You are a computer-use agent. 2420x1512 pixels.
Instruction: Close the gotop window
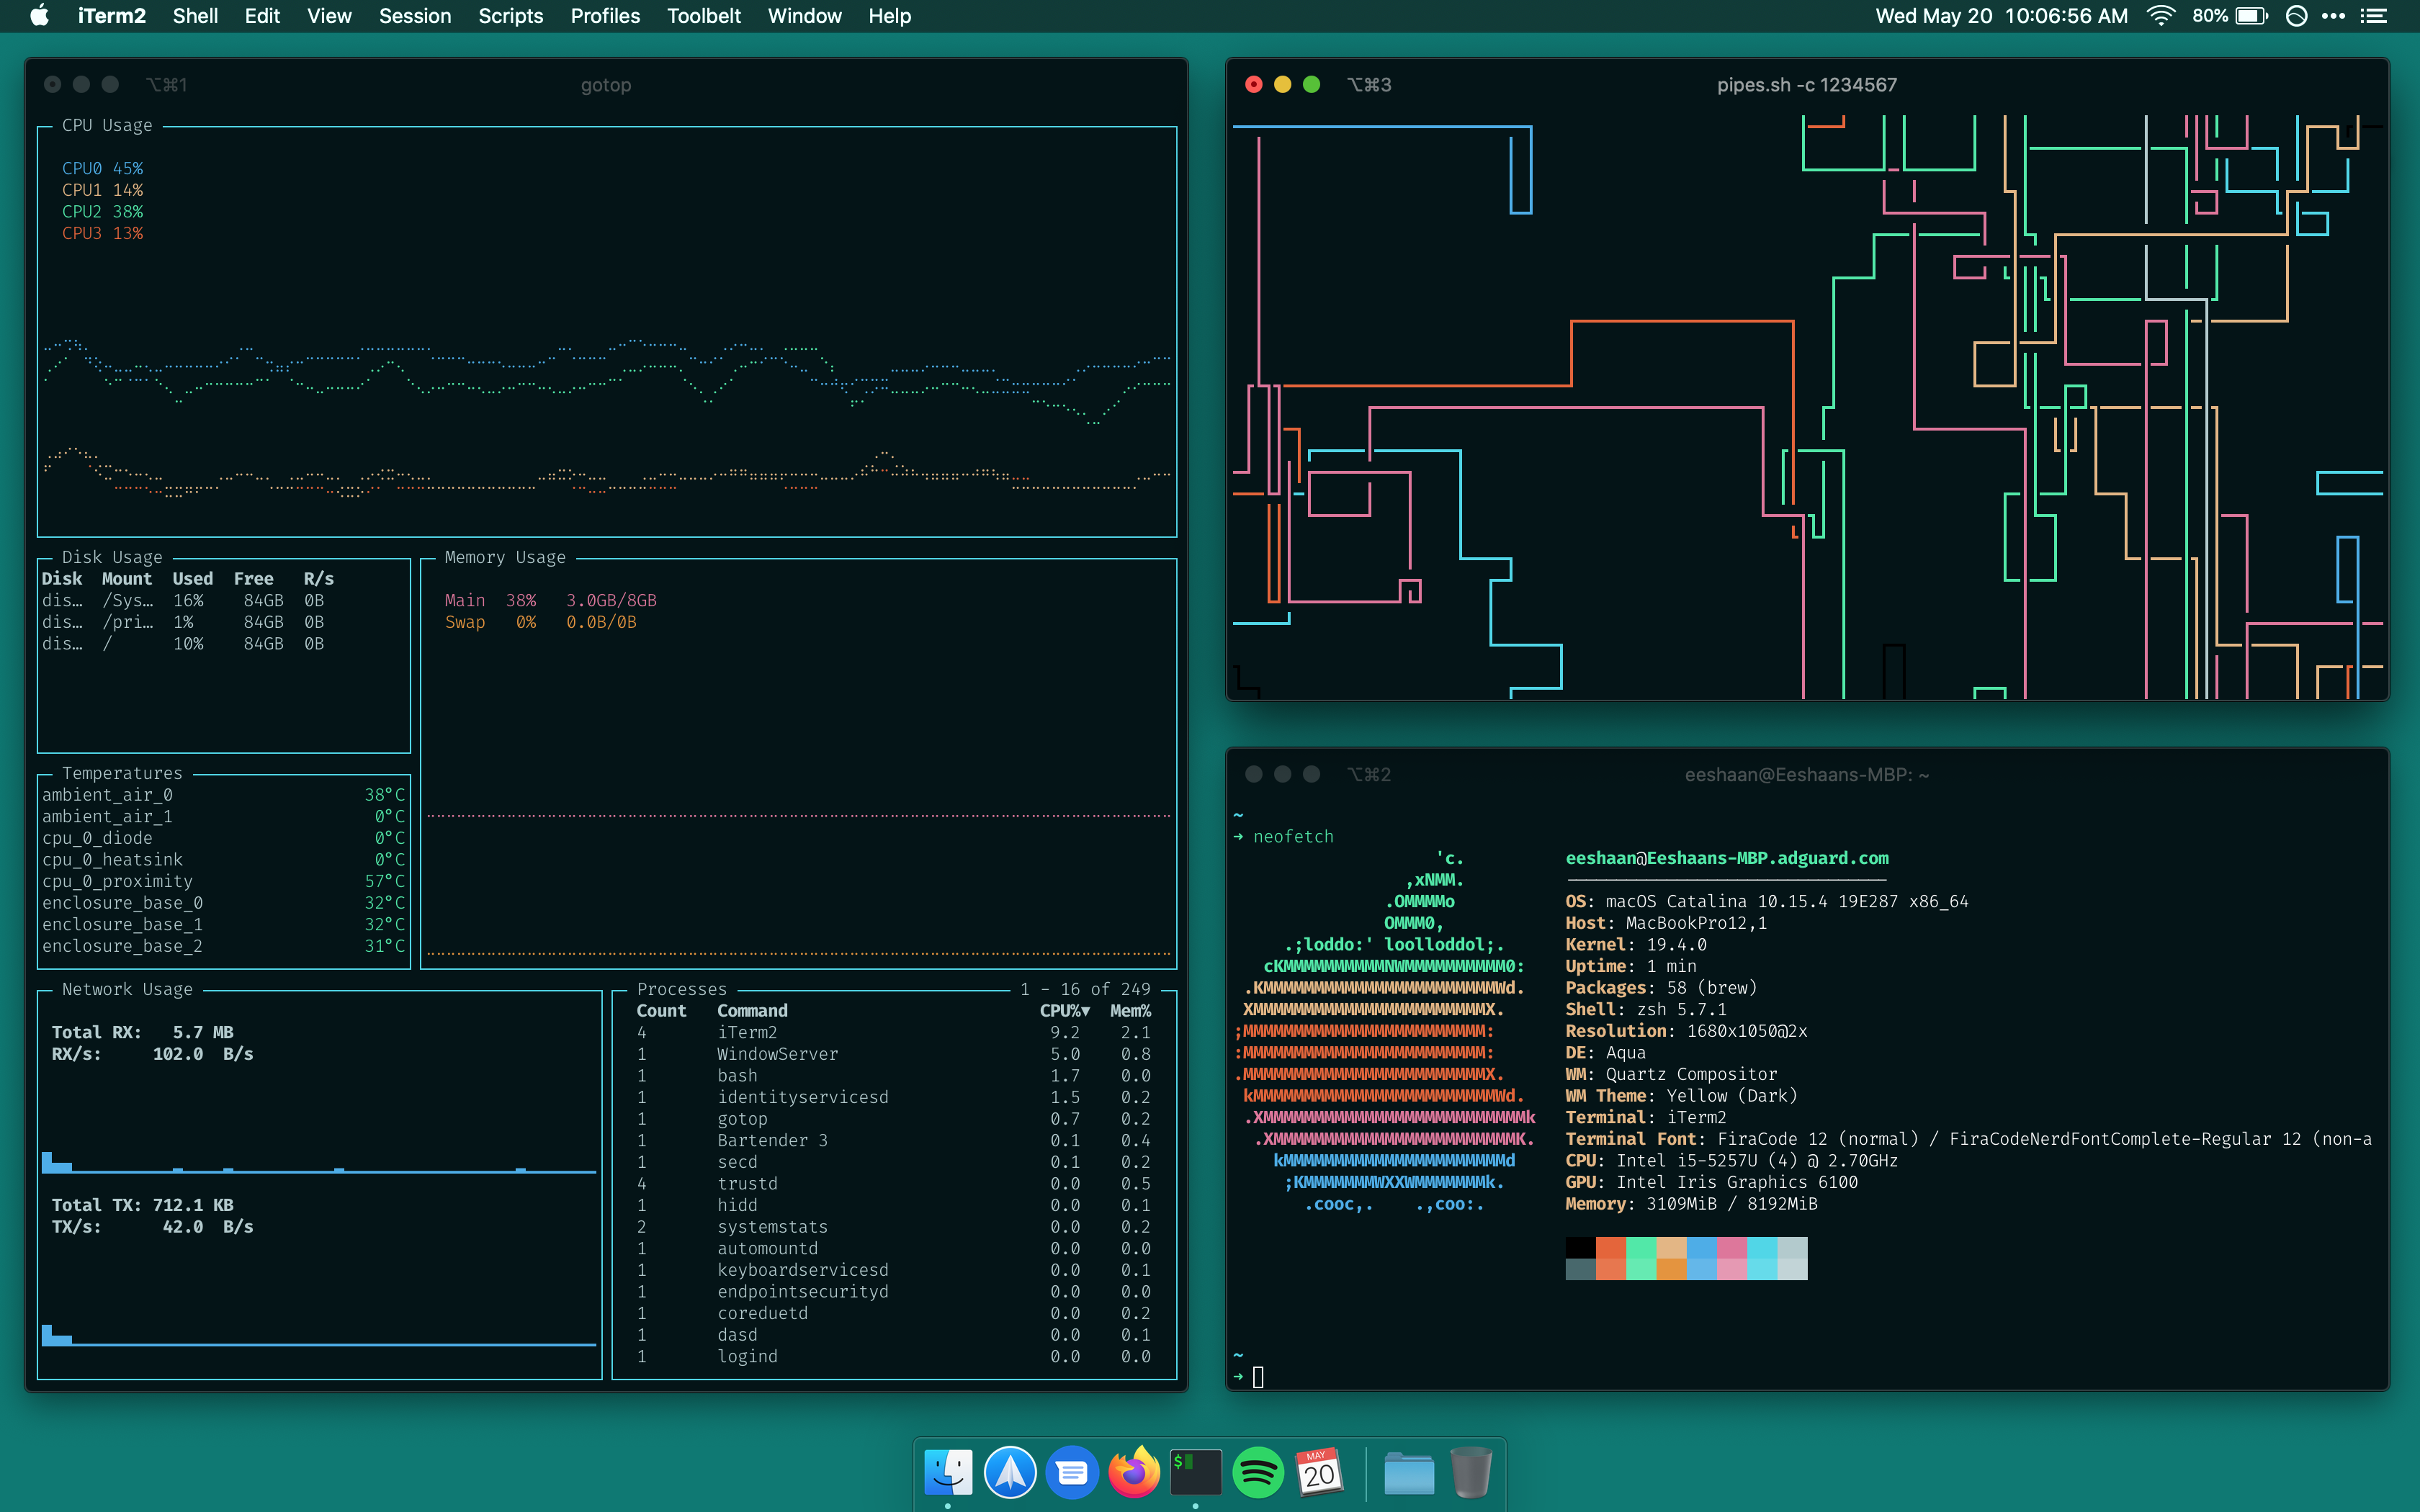[53, 85]
